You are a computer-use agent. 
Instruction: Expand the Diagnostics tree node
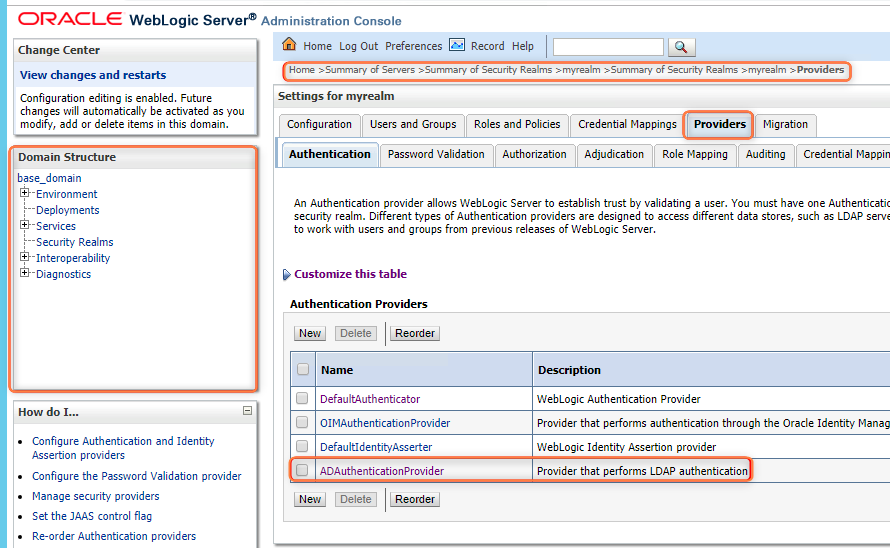(25, 273)
